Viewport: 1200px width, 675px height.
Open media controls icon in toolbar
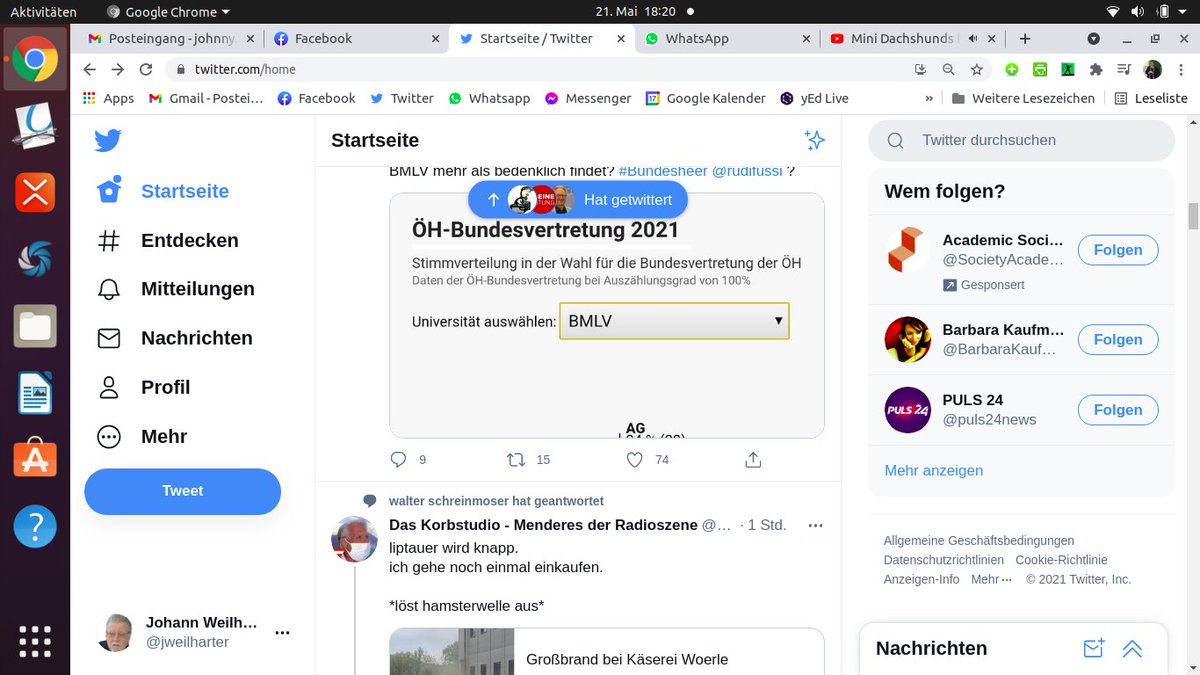pos(1124,69)
